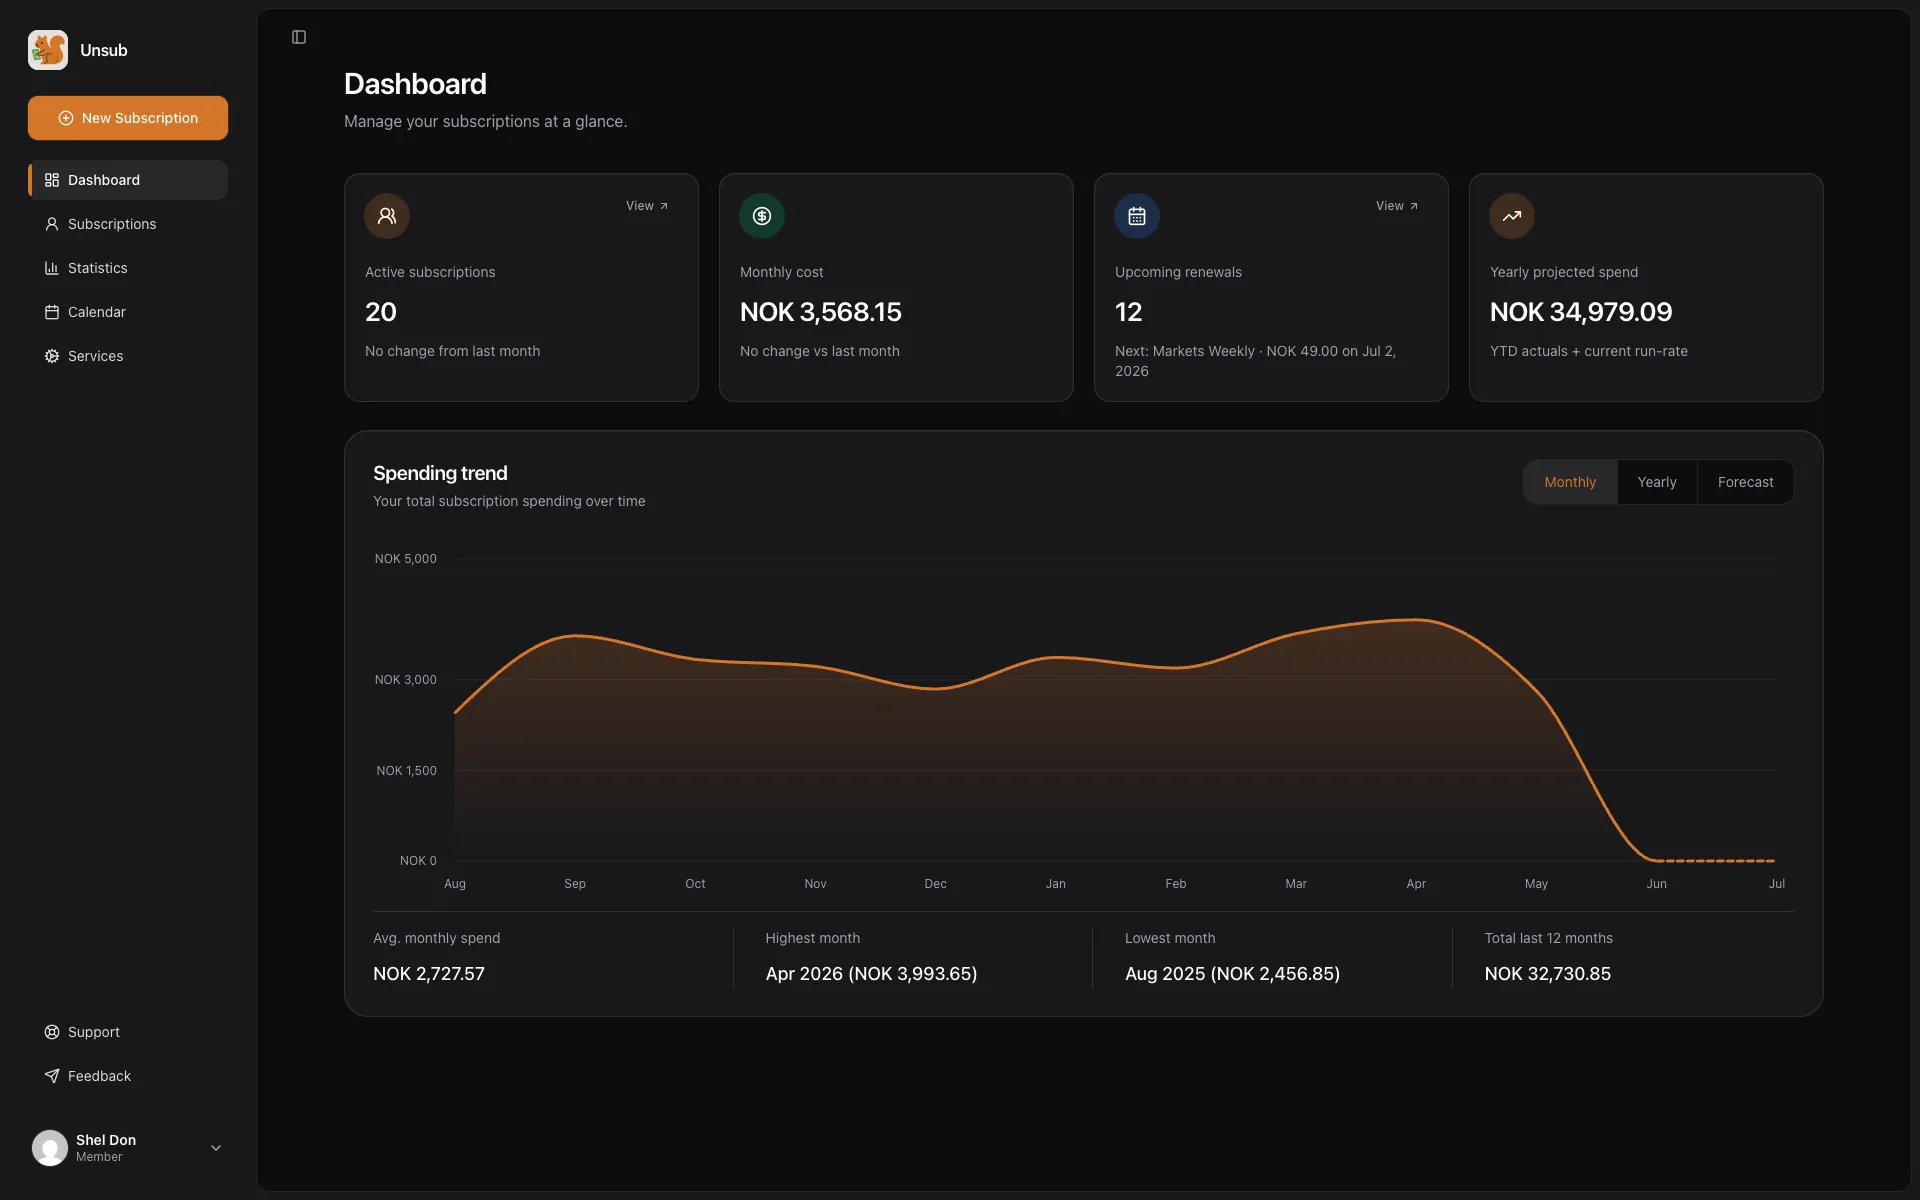1920x1200 pixels.
Task: Open the Feedback link
Action: 128,1076
